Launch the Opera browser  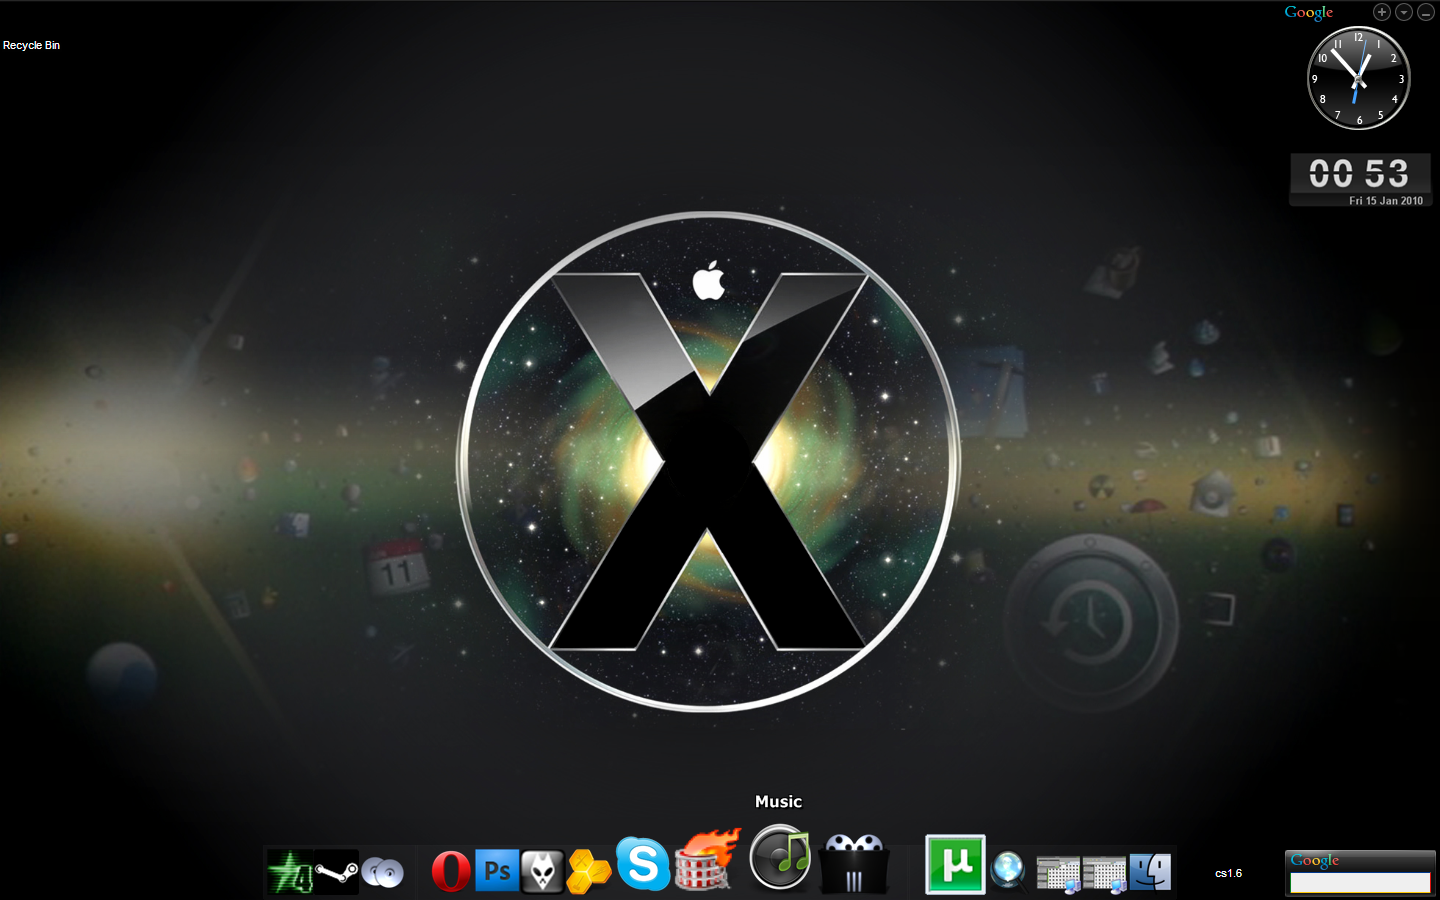click(x=451, y=871)
